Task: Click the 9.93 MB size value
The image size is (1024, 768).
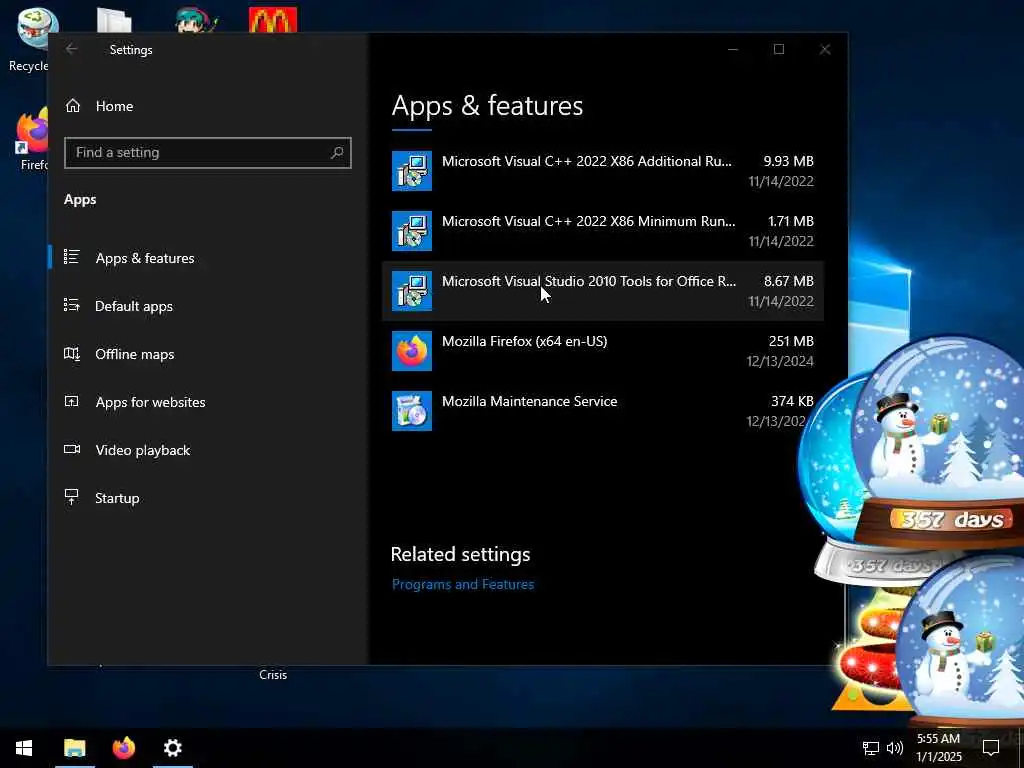Action: tap(788, 161)
